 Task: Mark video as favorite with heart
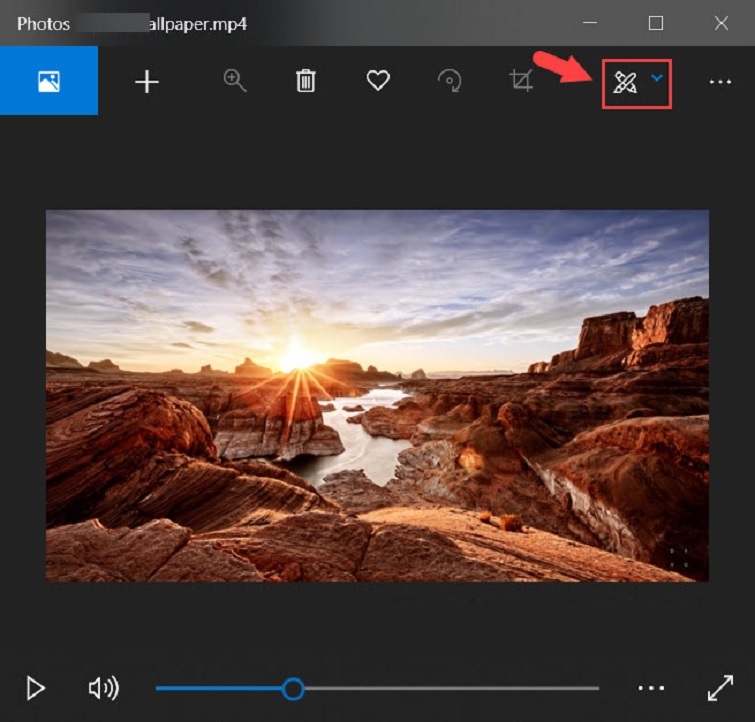(x=378, y=82)
